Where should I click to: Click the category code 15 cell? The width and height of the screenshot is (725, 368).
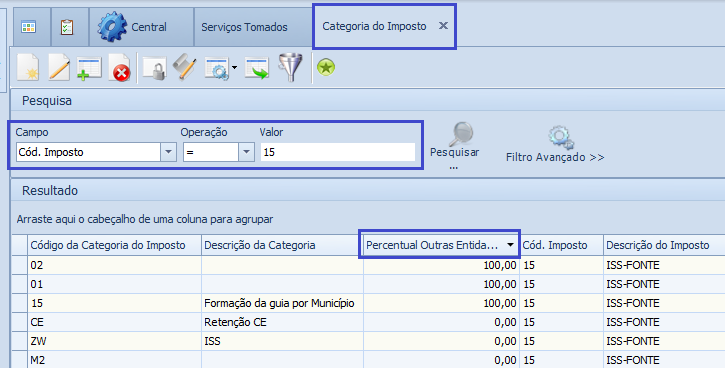point(114,303)
